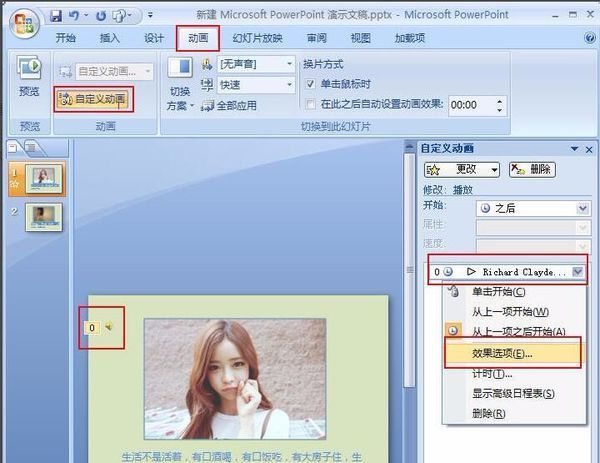
Task: Click the 00:00 auto-advance time field
Action: pyautogui.click(x=471, y=105)
